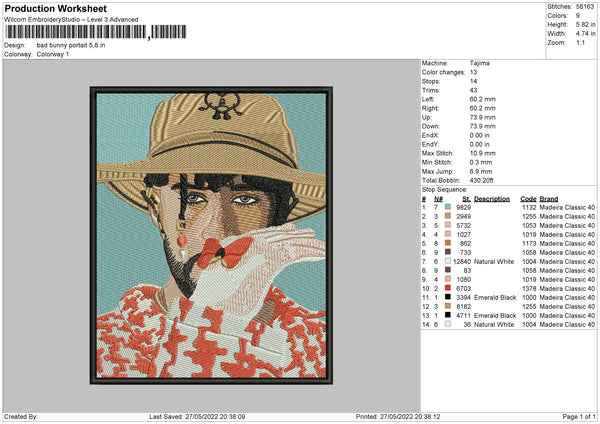Viewport: 600px width, 424px height.
Task: Pick the black swatch beside stitch count 4711
Action: click(448, 315)
